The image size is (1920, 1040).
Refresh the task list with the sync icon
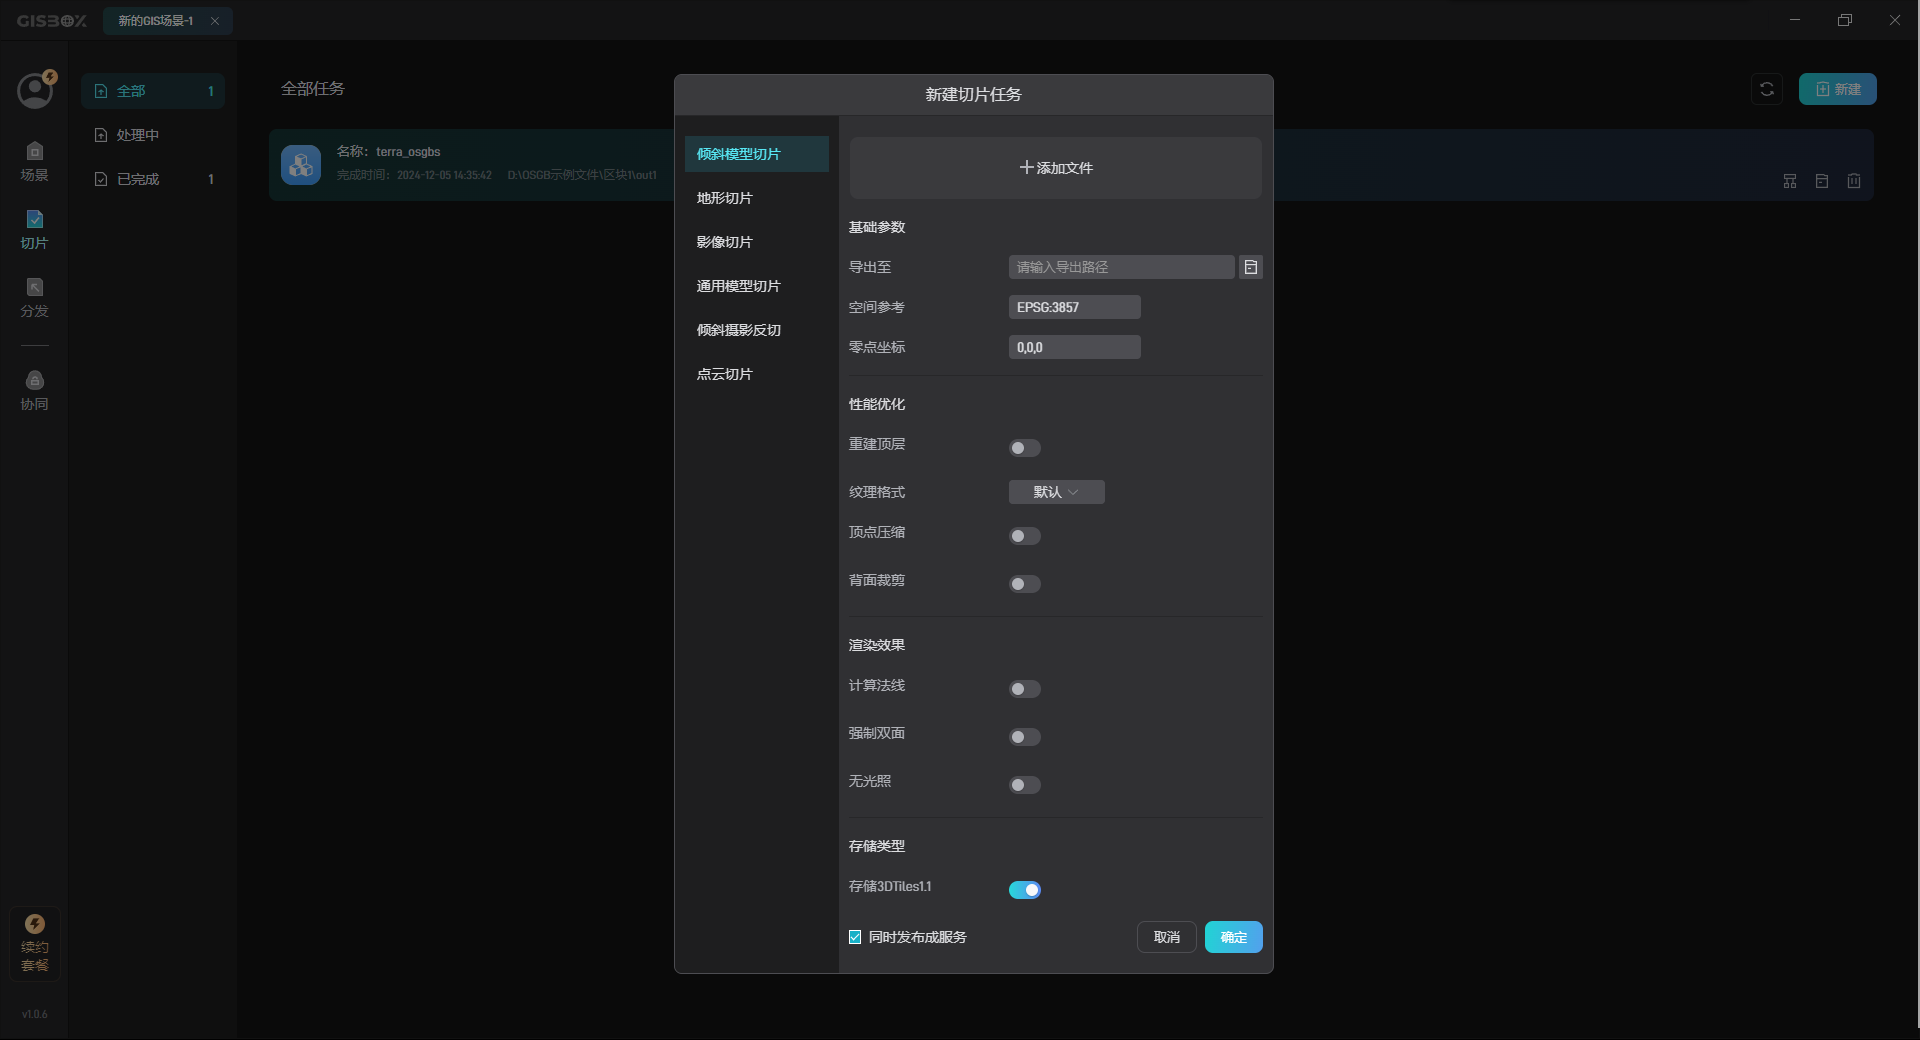pyautogui.click(x=1766, y=89)
